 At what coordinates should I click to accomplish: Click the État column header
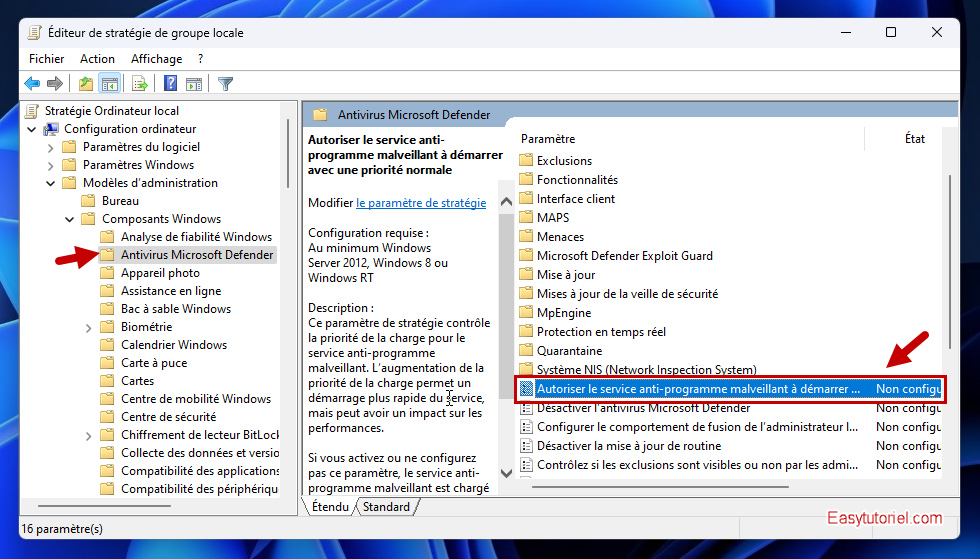coord(914,139)
